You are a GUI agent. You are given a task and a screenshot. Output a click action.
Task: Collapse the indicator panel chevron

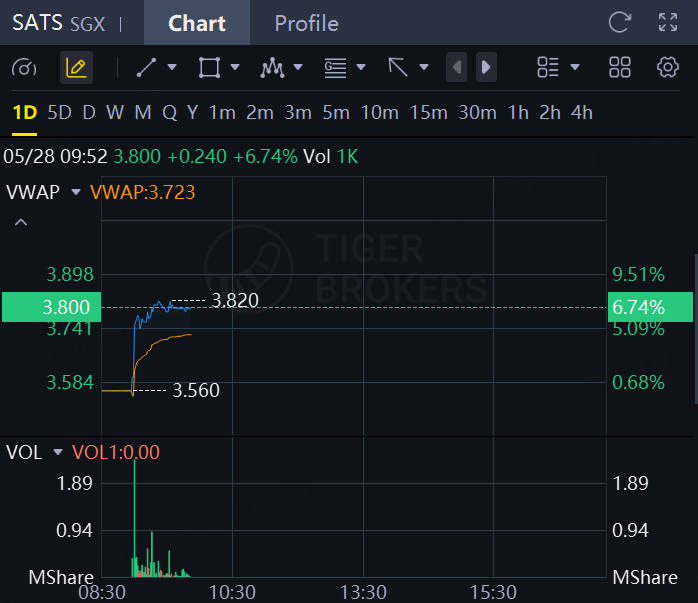pos(21,222)
